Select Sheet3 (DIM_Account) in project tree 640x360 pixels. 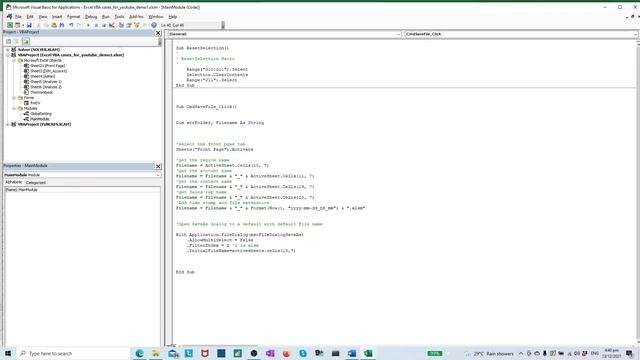[x=48, y=71]
